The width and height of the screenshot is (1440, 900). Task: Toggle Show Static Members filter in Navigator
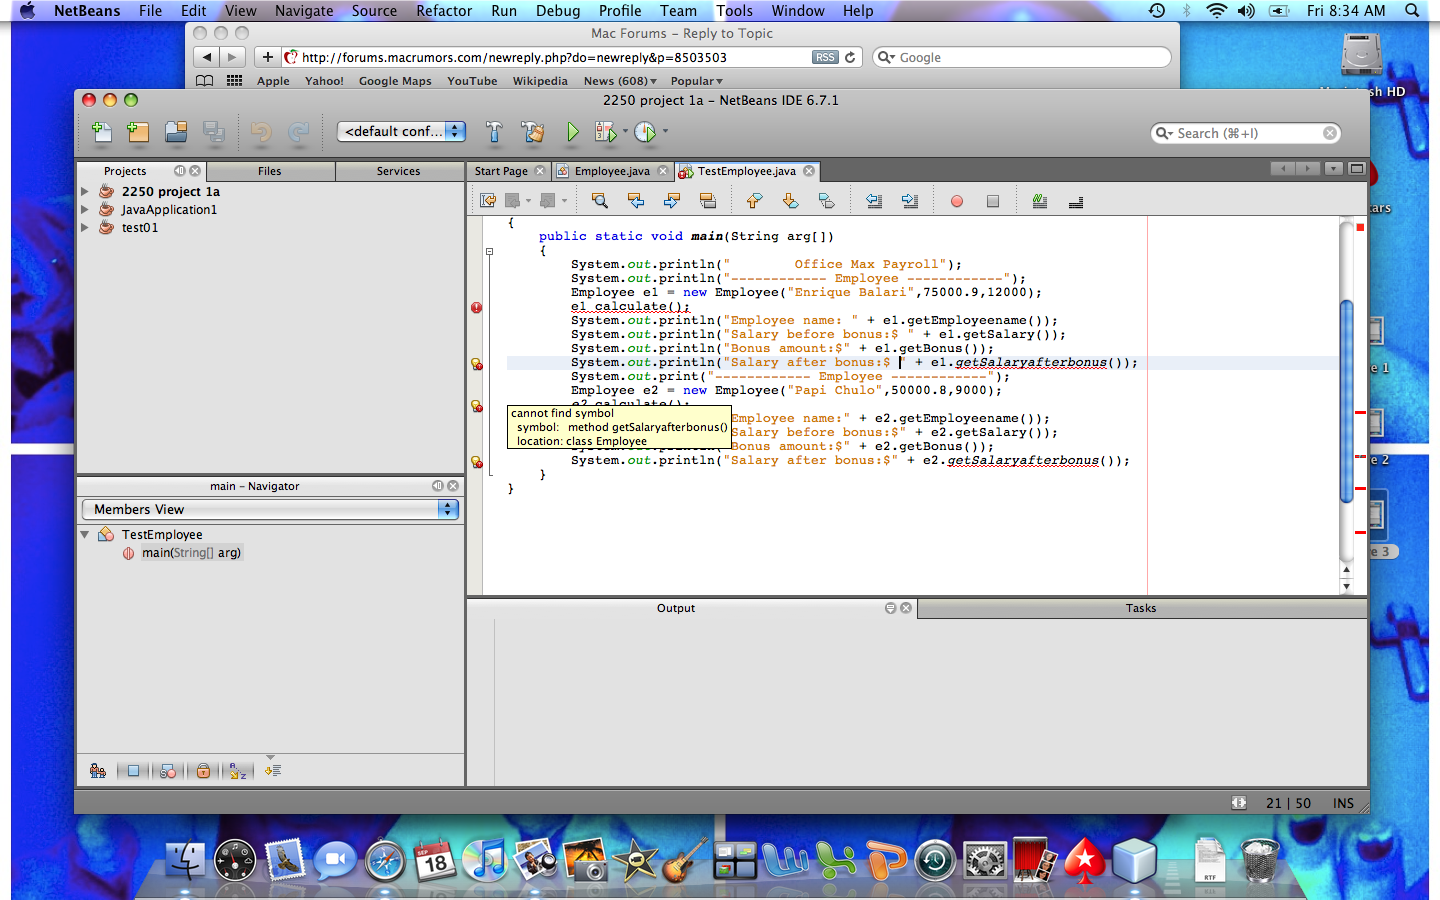click(168, 771)
